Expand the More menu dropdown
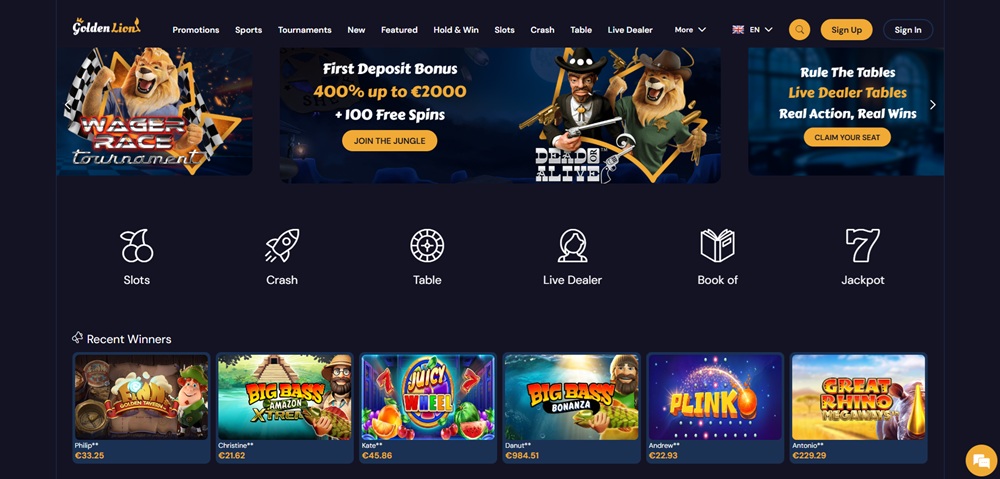Viewport: 1000px width, 479px height. pyautogui.click(x=690, y=29)
